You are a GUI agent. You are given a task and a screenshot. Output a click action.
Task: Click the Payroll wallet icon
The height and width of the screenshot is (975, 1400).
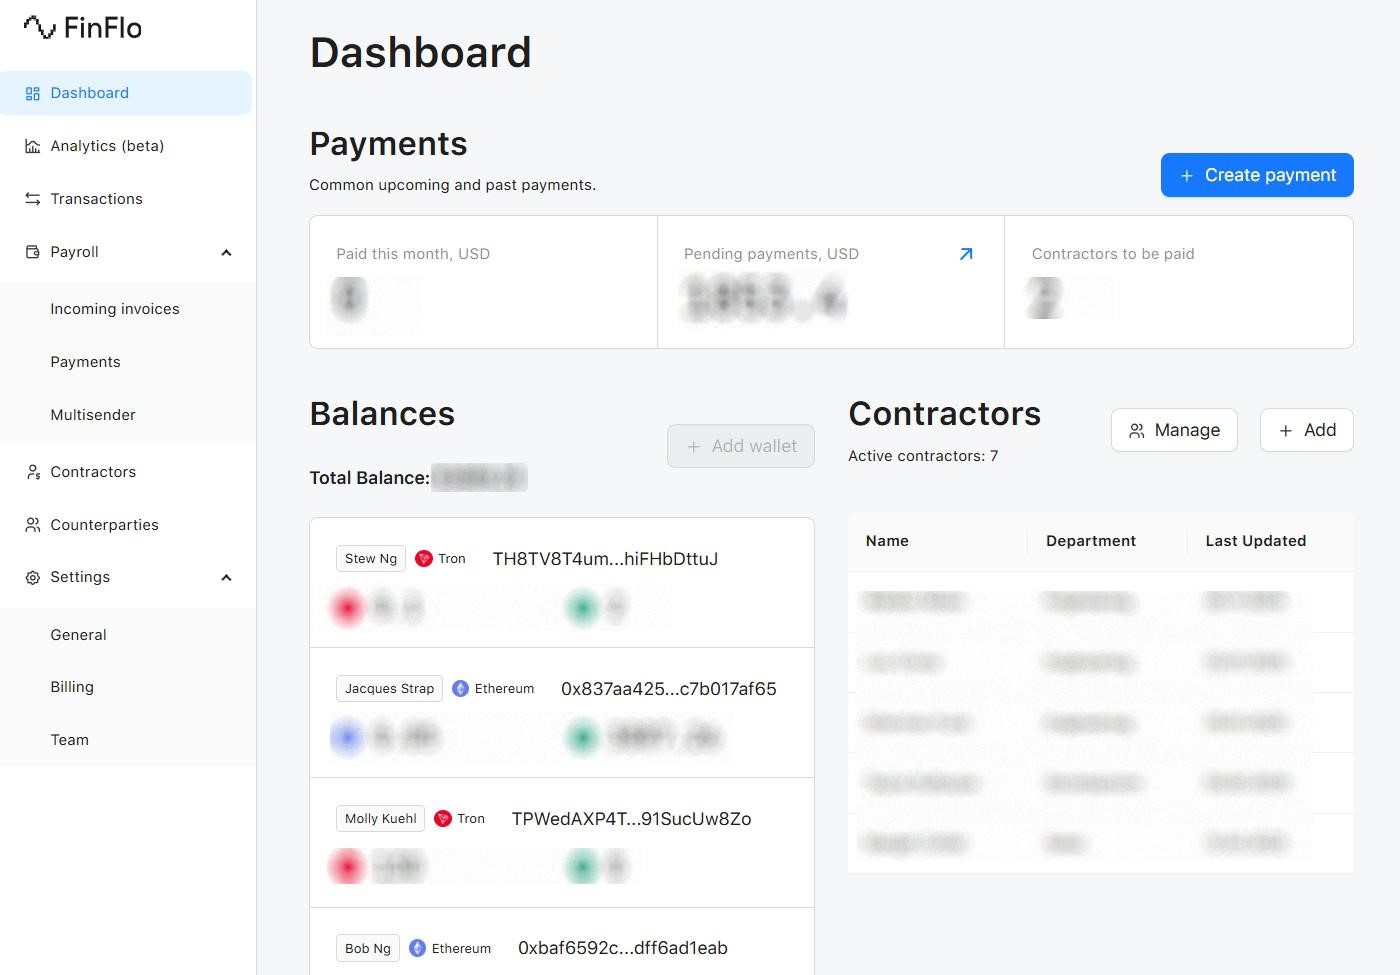(33, 252)
